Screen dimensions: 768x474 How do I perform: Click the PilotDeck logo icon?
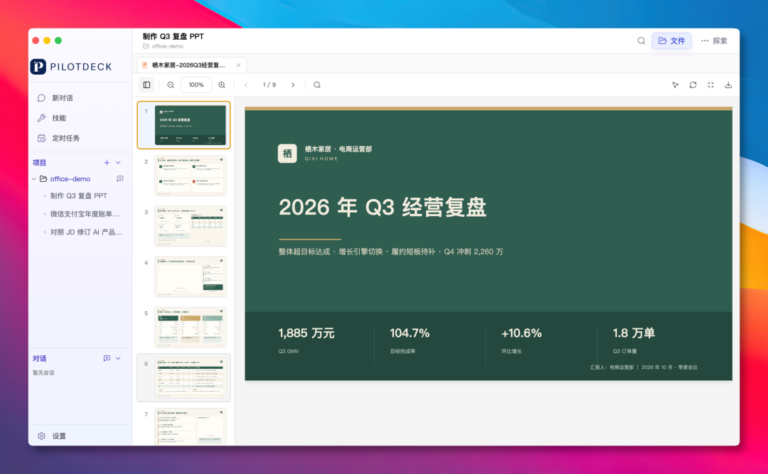point(38,67)
